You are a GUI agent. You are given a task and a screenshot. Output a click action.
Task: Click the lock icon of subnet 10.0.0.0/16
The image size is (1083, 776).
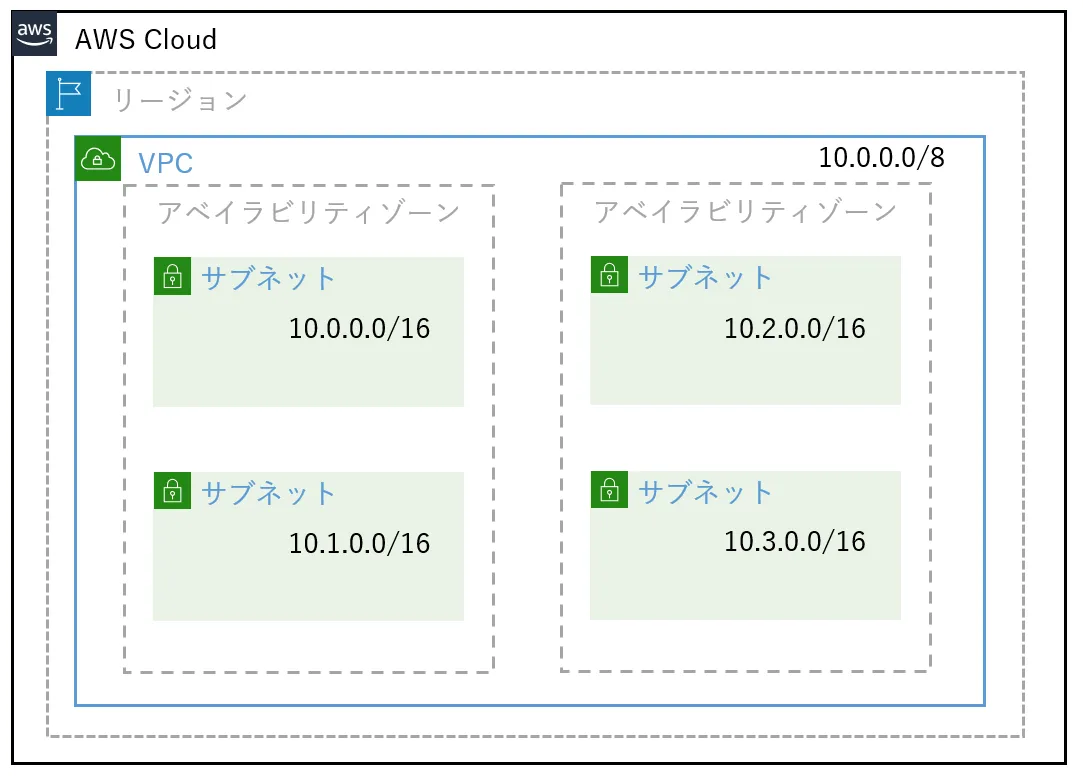172,276
